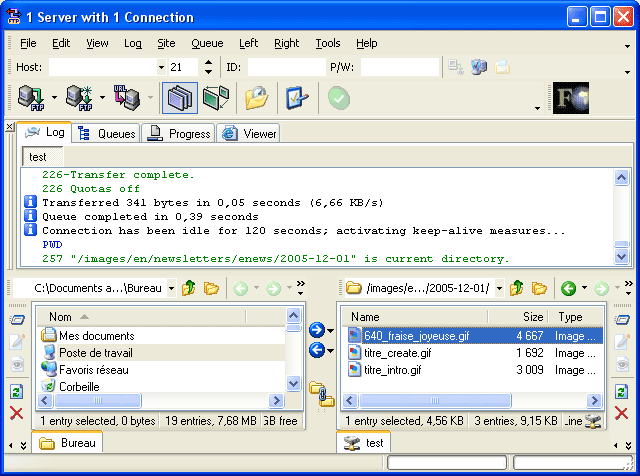Click the transfer left blue arrow button
This screenshot has height=476, width=640.
click(x=318, y=349)
